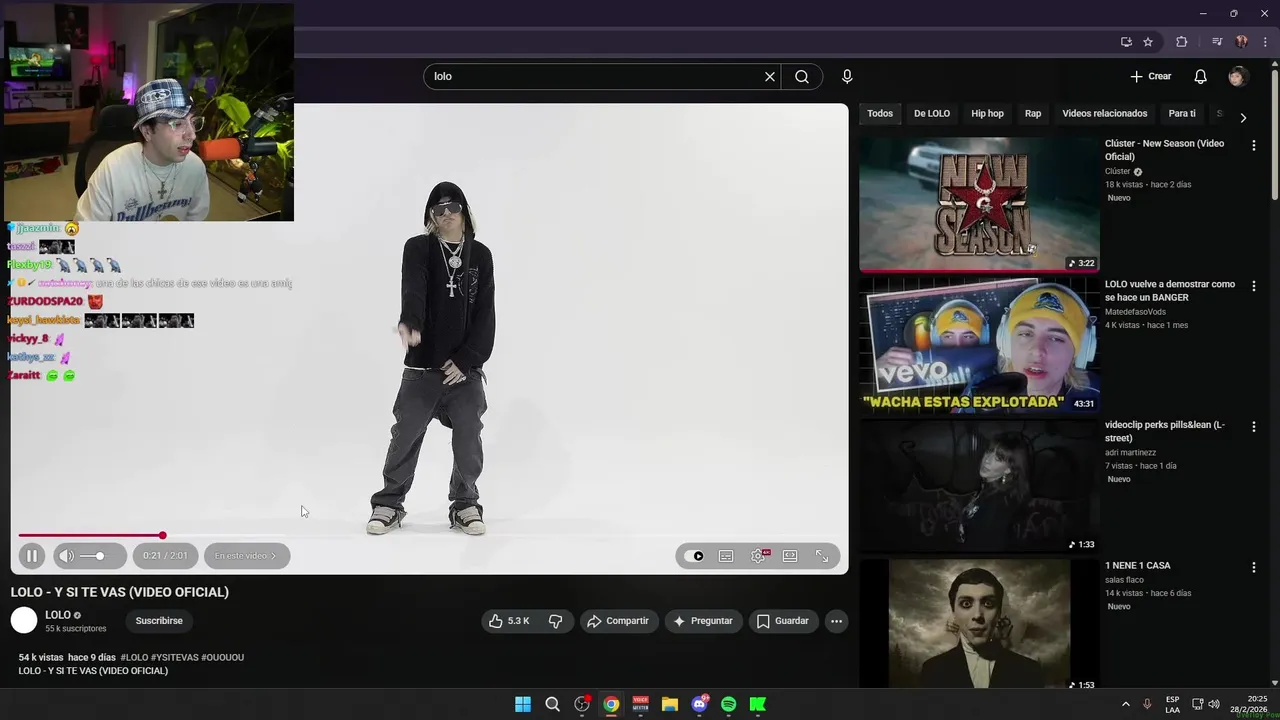Clear the search box with the X
The width and height of the screenshot is (1280, 720).
[770, 76]
